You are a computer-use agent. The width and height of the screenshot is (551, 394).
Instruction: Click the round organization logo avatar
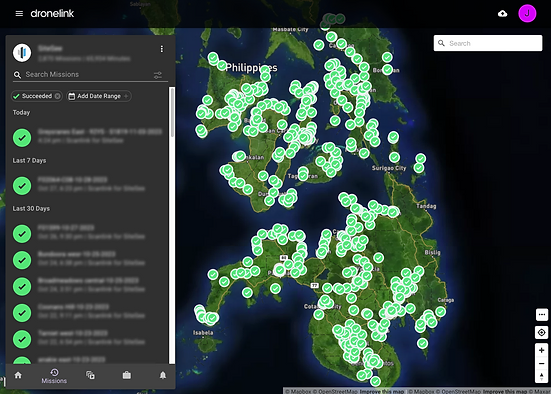pos(22,53)
